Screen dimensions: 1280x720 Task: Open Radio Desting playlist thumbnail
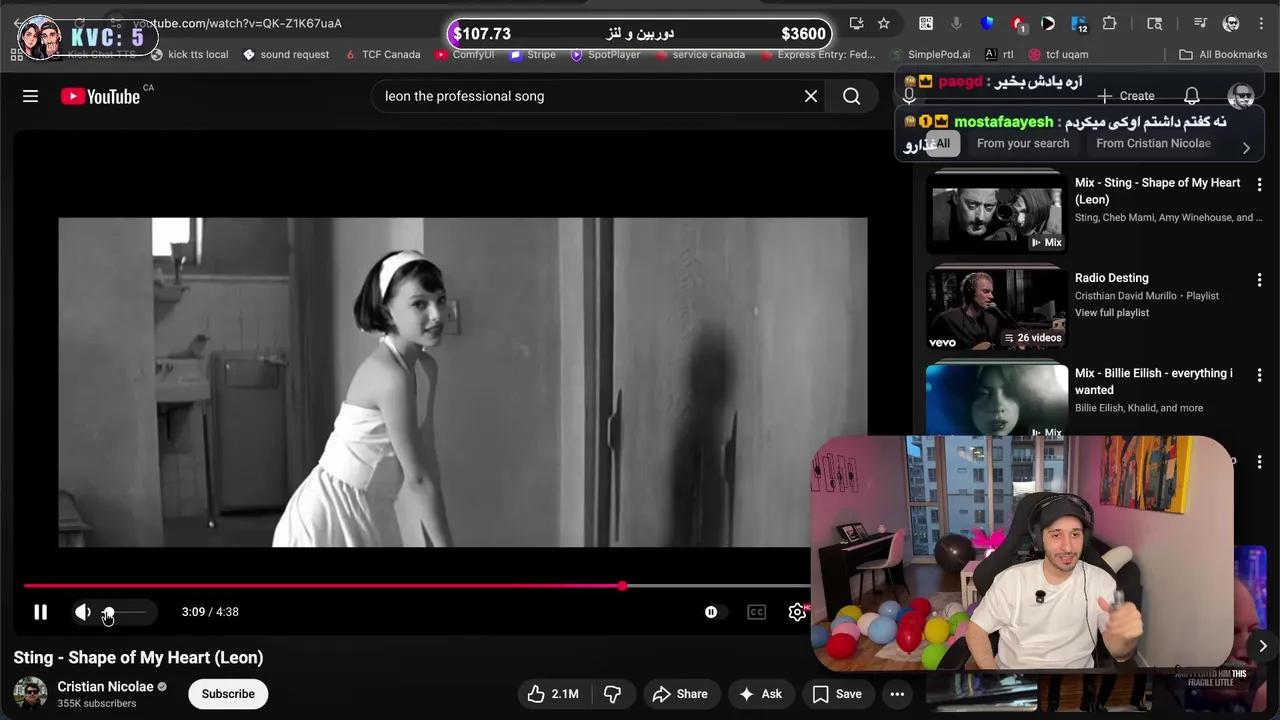pyautogui.click(x=996, y=308)
